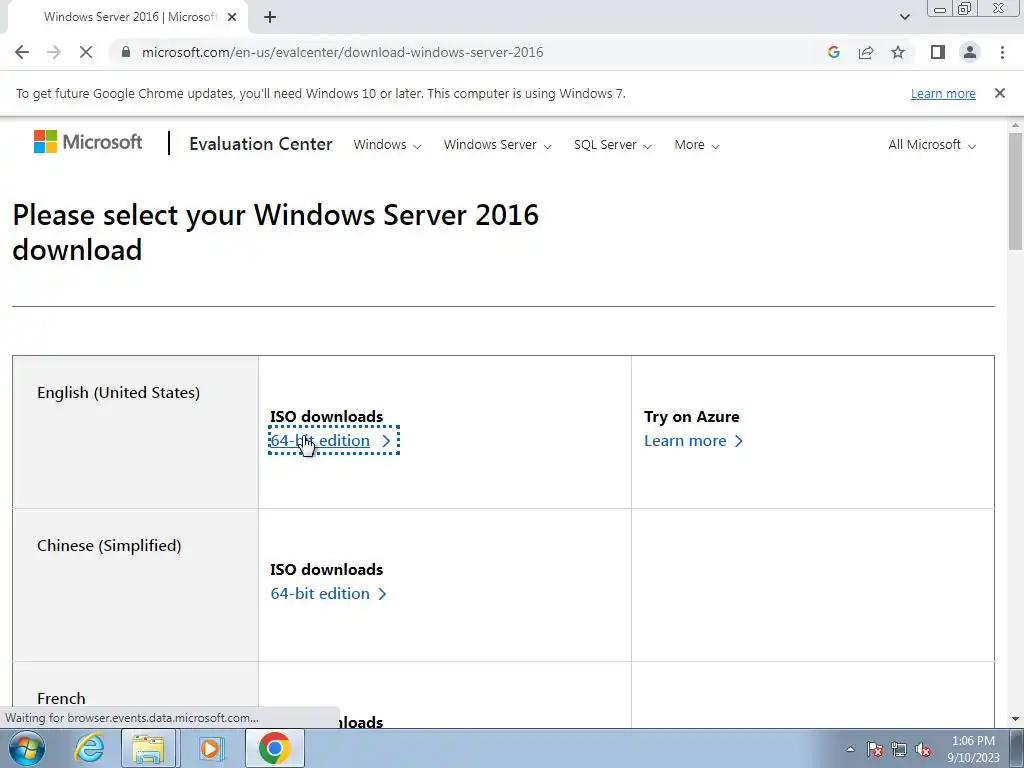1024x768 pixels.
Task: Click the page vertical scrollbar thumb
Action: coord(1015,191)
